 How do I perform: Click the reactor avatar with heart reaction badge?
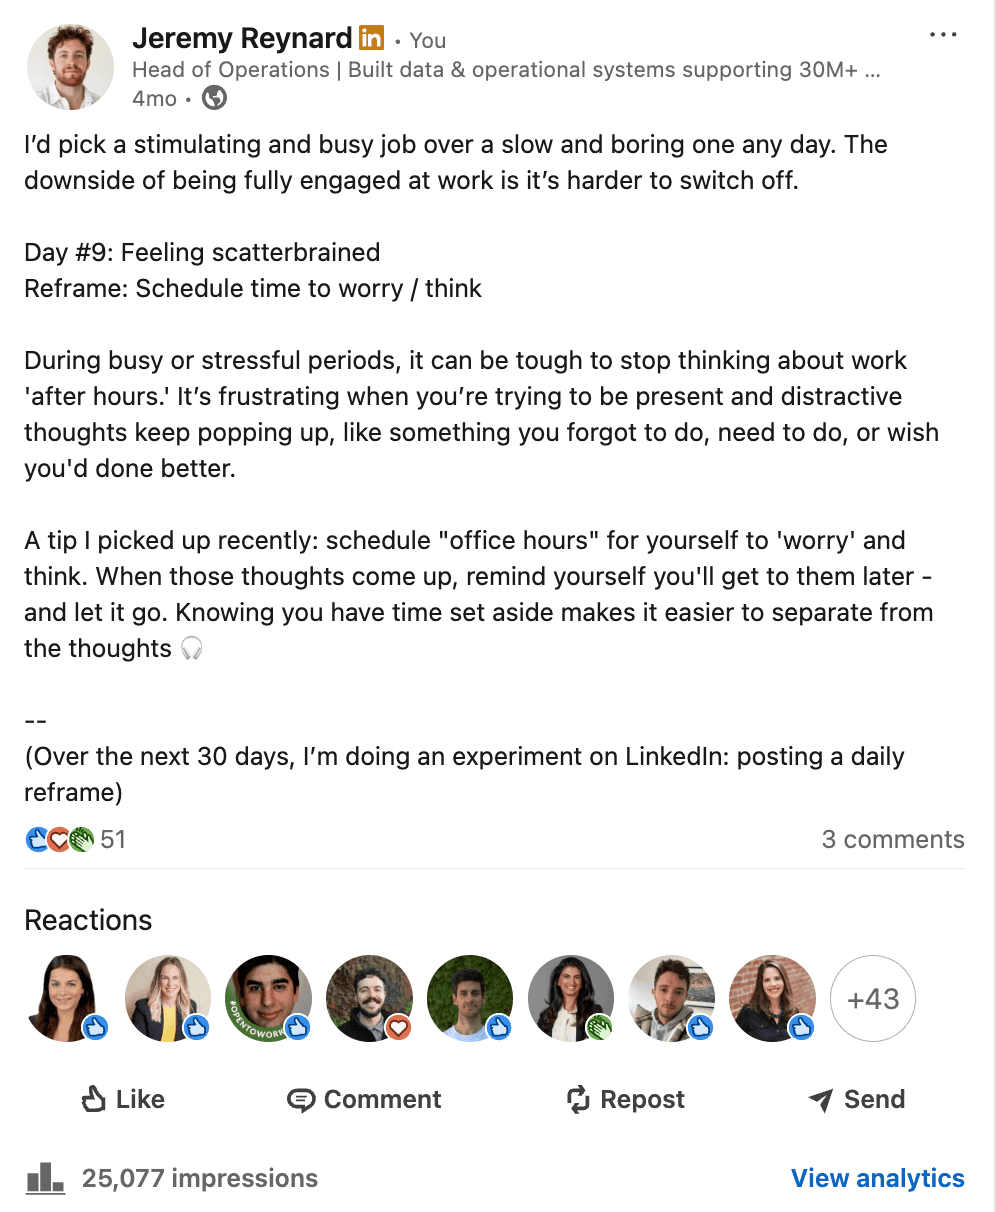pos(369,998)
